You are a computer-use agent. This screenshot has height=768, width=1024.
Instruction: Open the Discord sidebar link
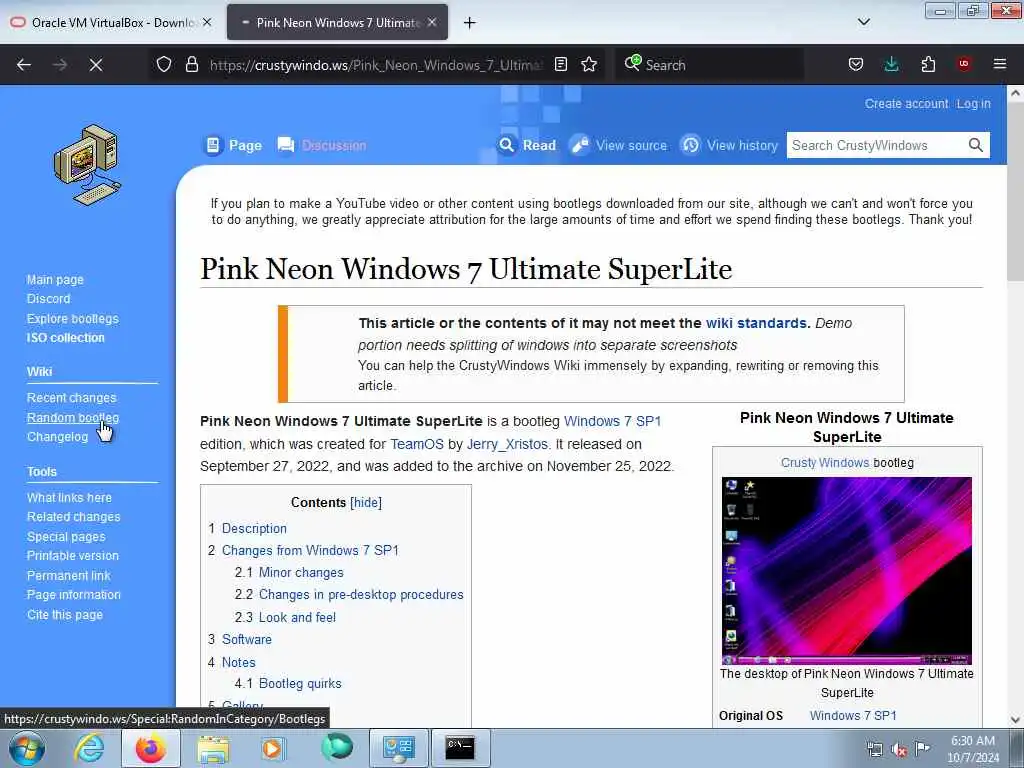coord(48,298)
